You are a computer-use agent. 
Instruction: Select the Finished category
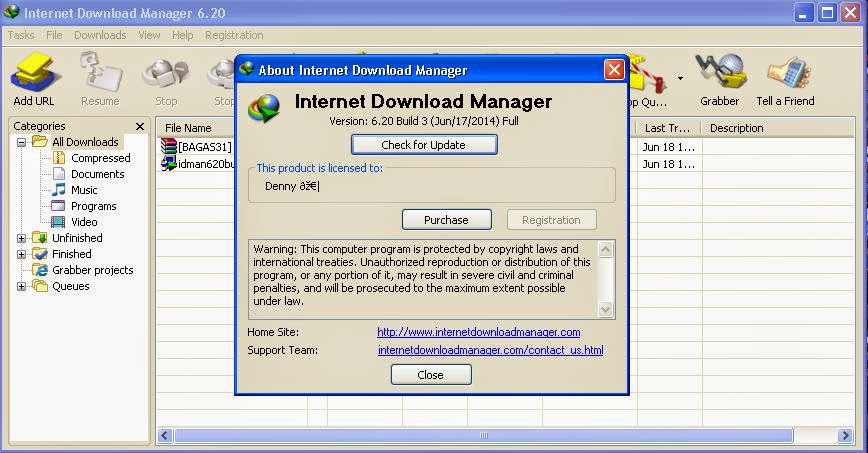71,254
